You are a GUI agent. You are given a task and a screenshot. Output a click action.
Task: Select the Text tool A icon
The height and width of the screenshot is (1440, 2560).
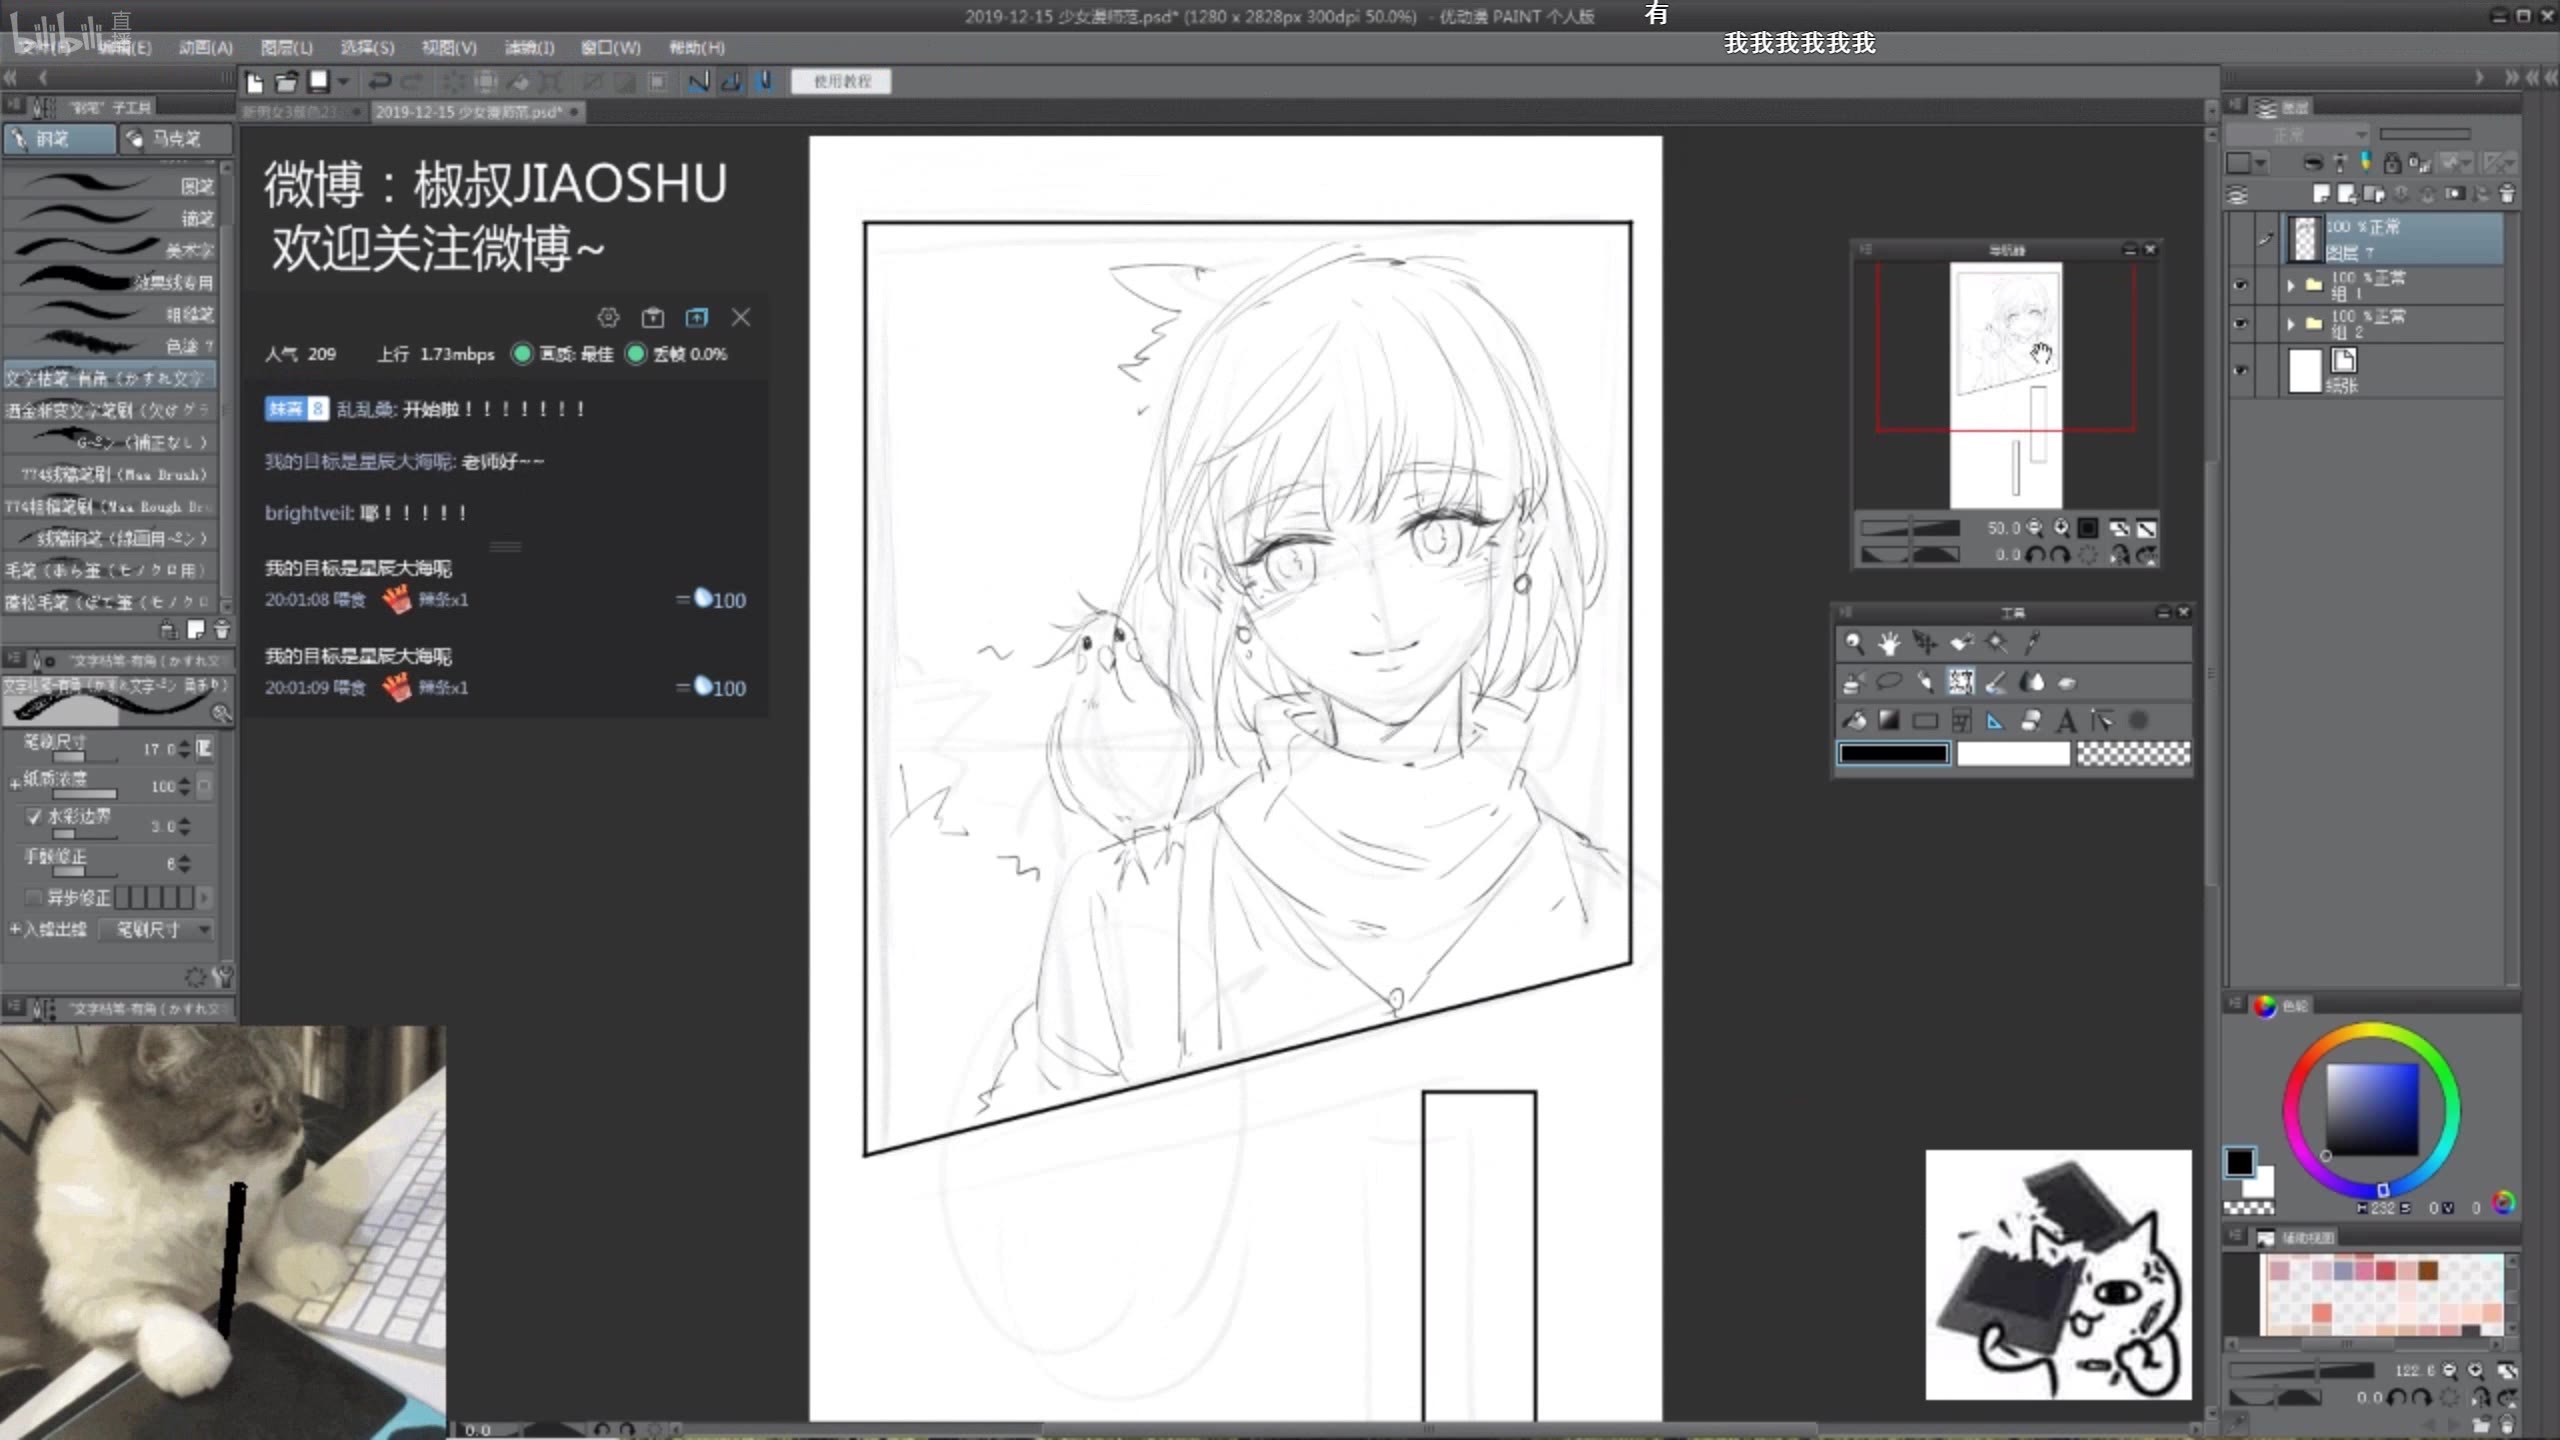click(2067, 721)
